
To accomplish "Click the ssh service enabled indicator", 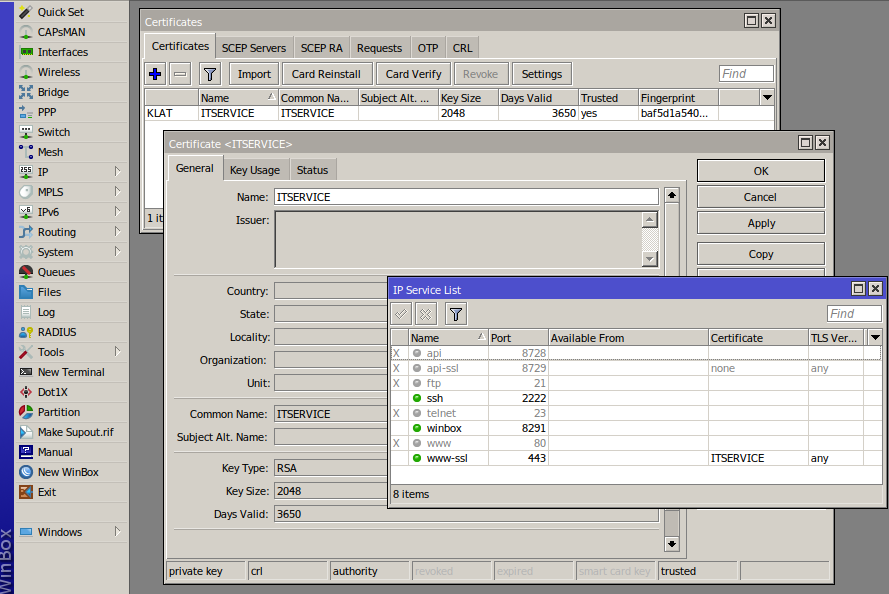I will (x=416, y=398).
